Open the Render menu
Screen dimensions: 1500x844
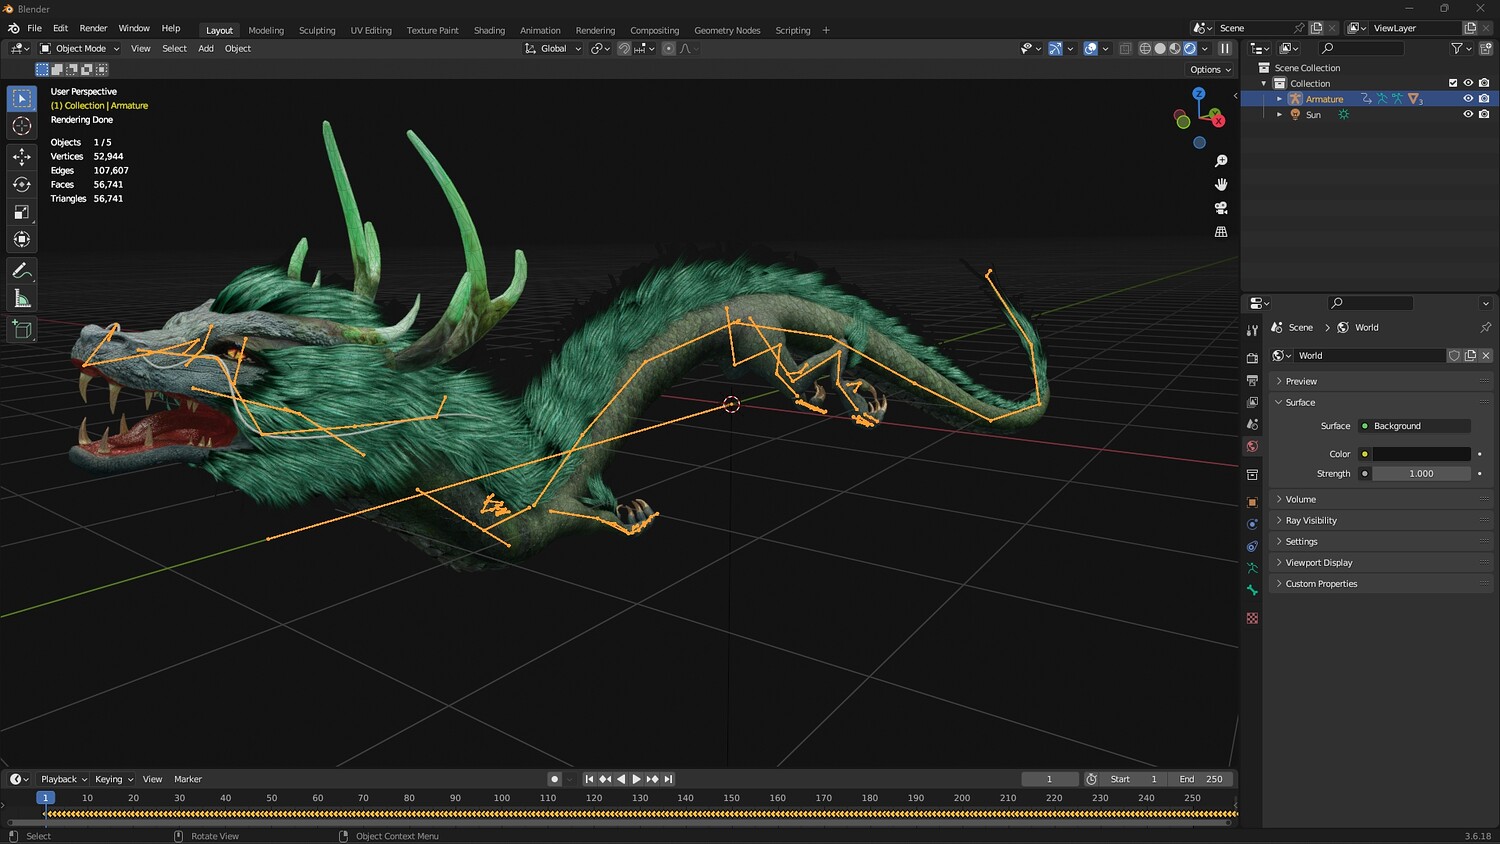[x=93, y=28]
